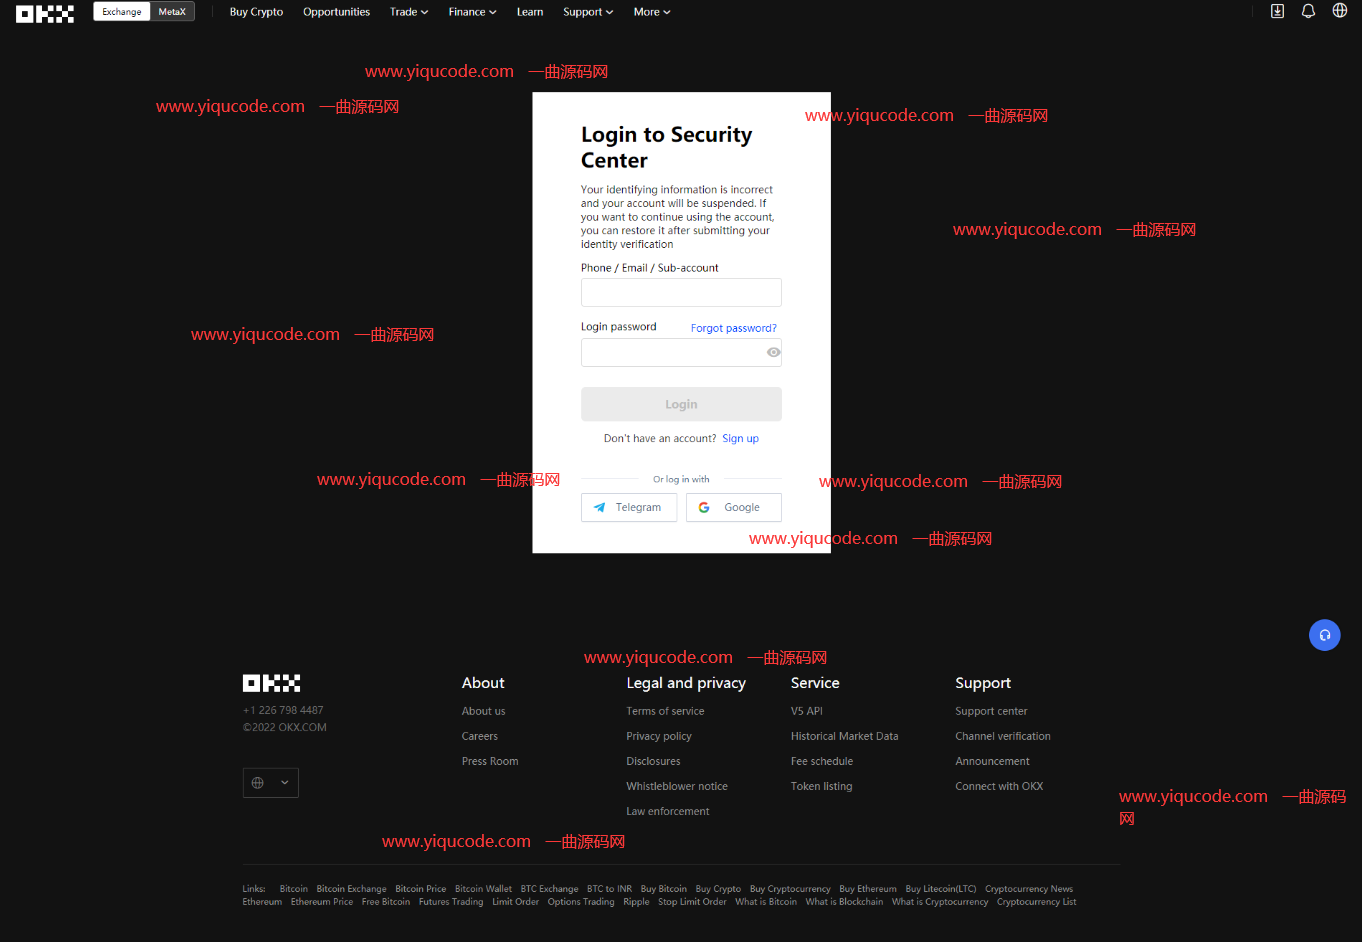Log in with Google
1362x942 pixels.
[x=734, y=508]
